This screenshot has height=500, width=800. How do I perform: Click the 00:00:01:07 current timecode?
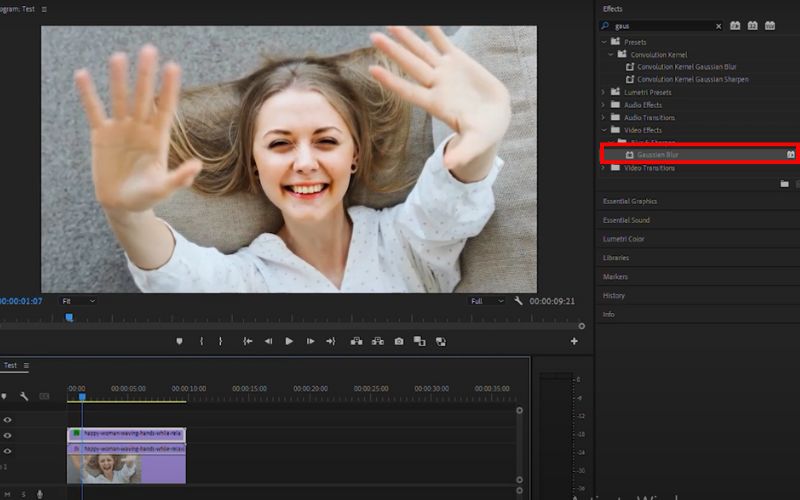(x=21, y=301)
